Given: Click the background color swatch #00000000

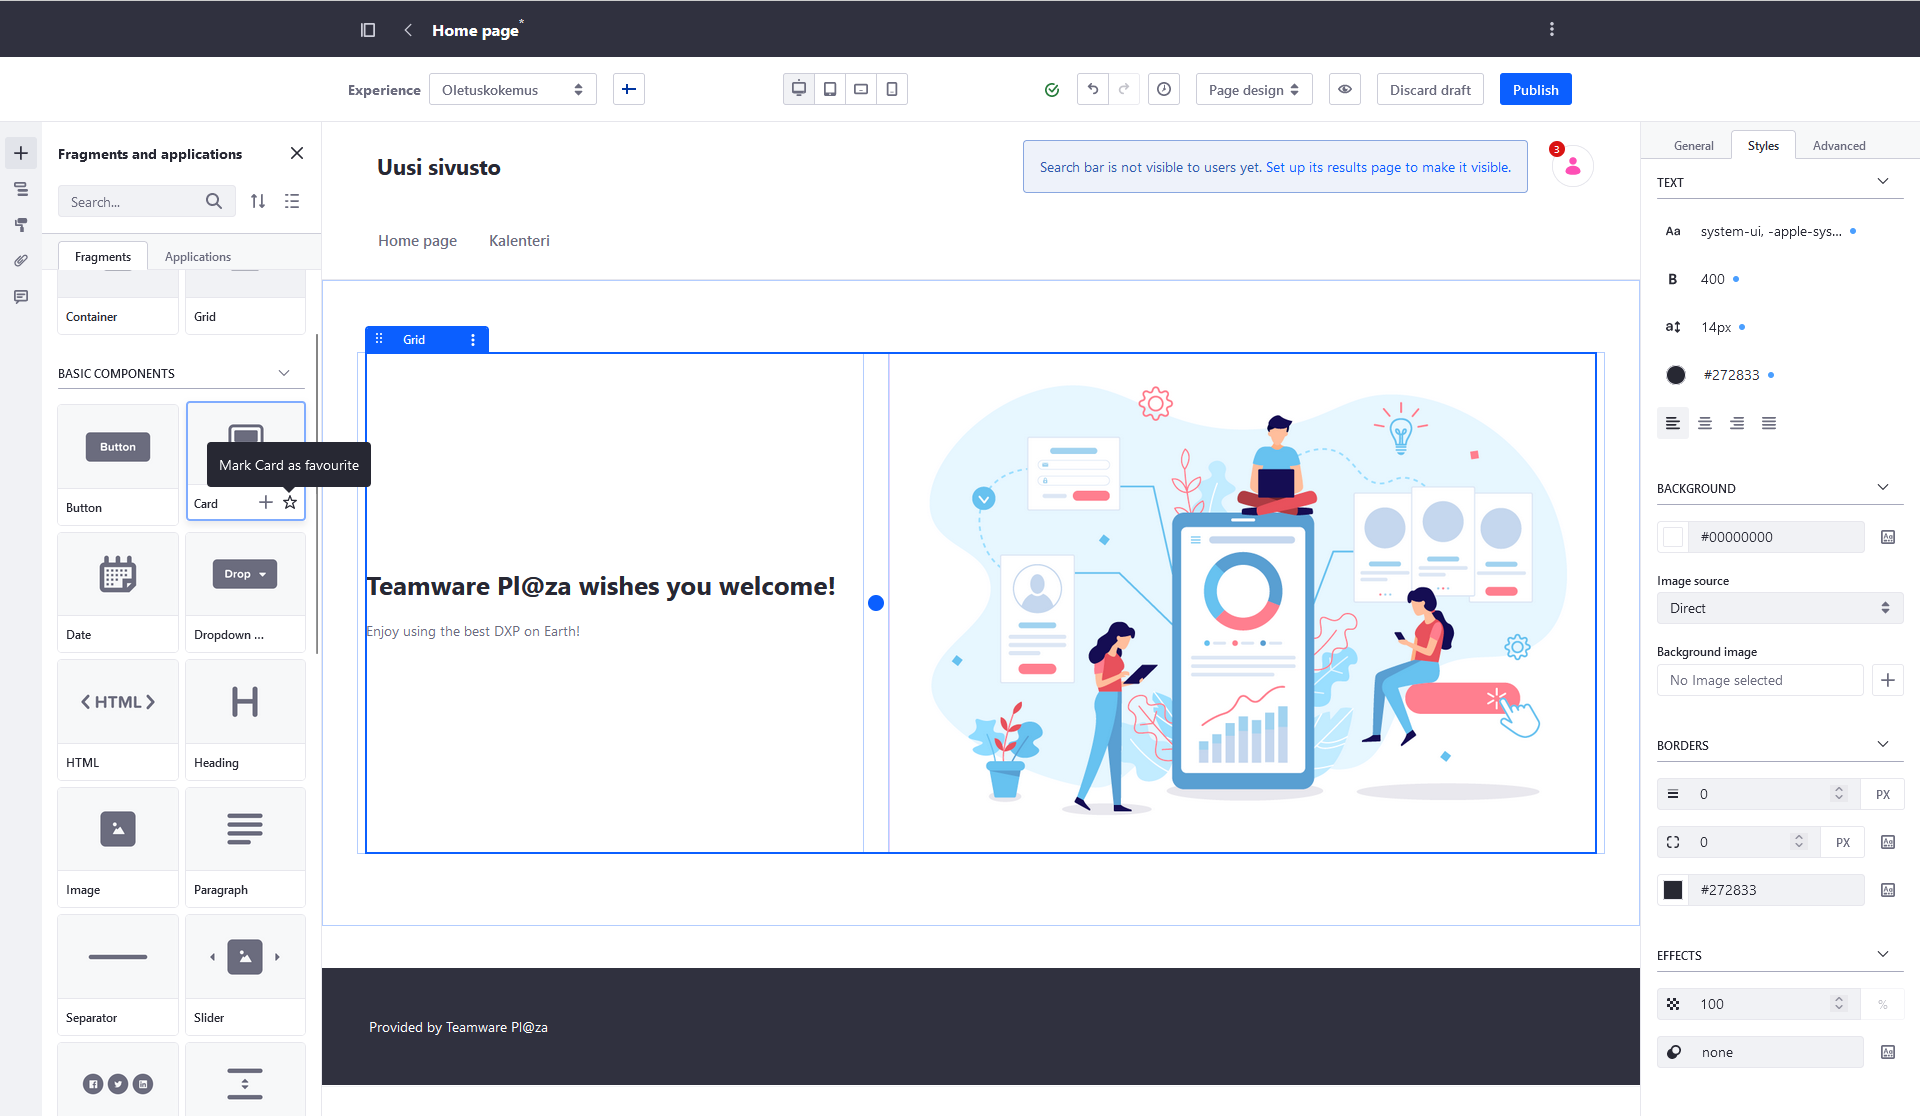Looking at the screenshot, I should click(1673, 537).
